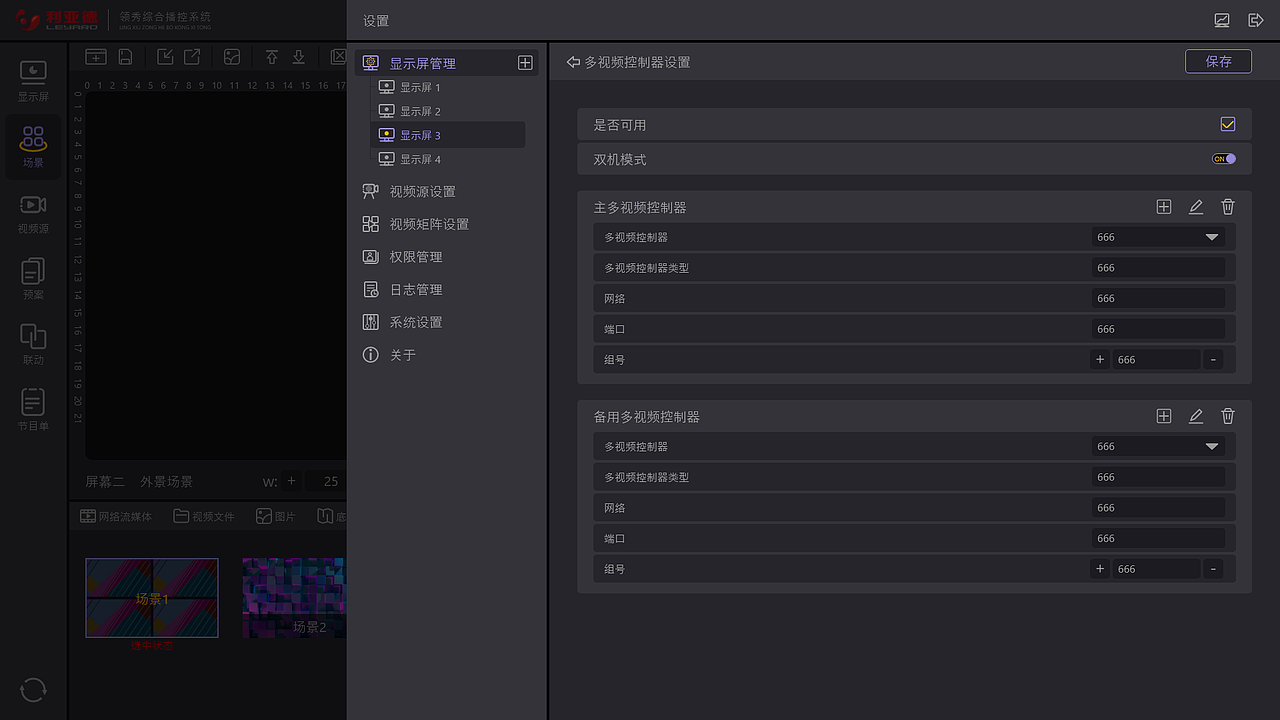
Task: Click the exit icon in the settings header
Action: (1256, 20)
